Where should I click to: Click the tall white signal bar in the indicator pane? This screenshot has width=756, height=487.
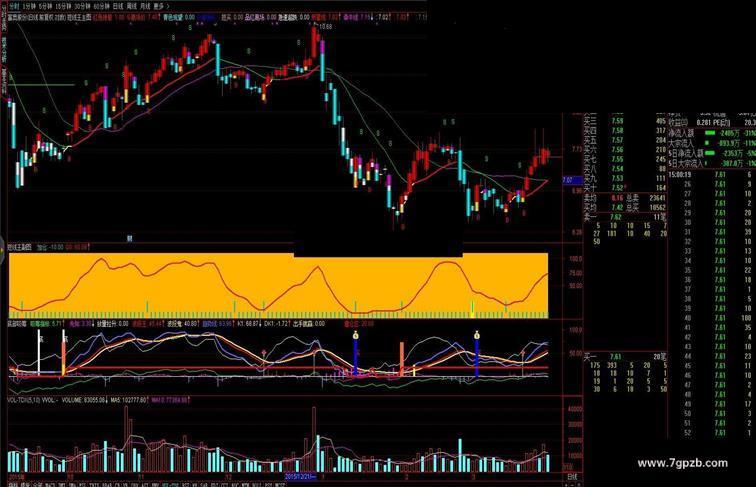click(39, 352)
